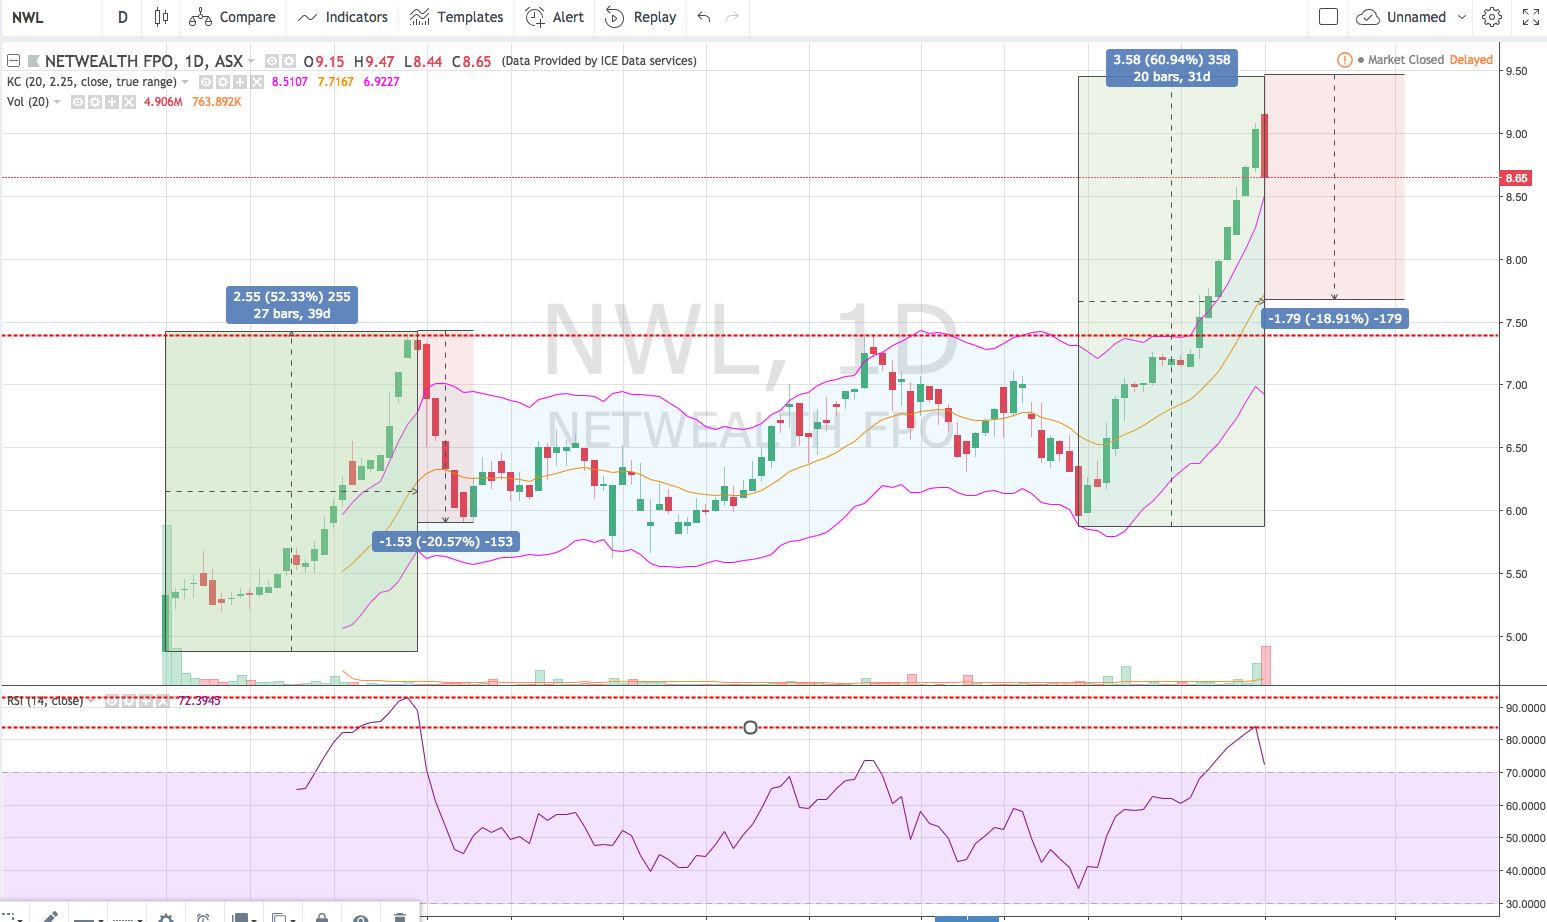
Task: Click the flag icon beside NETWEALTH FPO
Action: [x=33, y=61]
